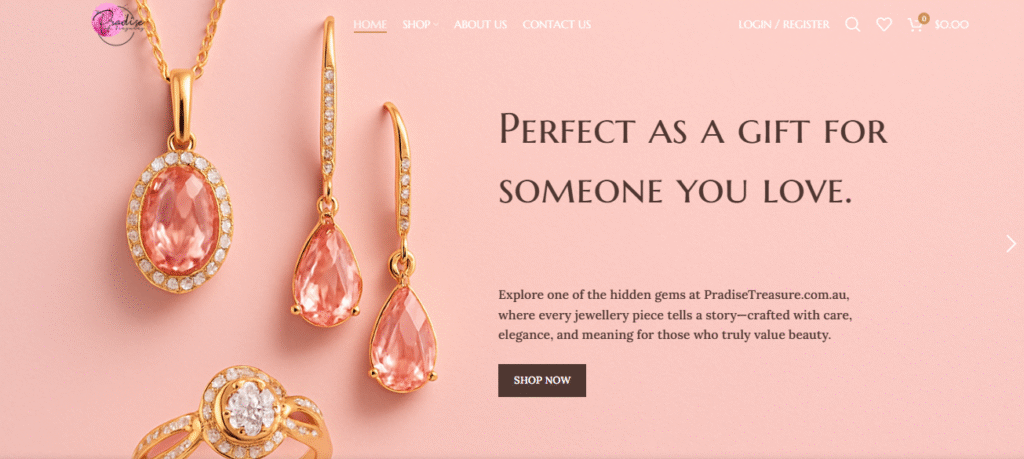The image size is (1024, 459).
Task: Open the search magnifier icon
Action: [x=852, y=25]
